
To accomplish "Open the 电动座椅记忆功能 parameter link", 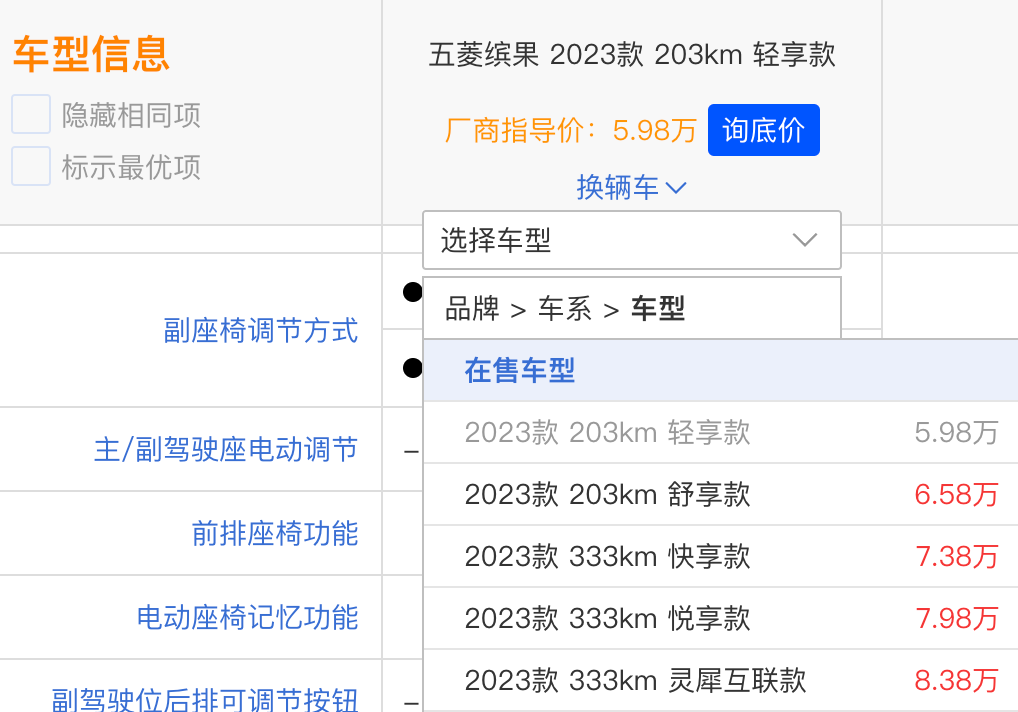I will (x=247, y=617).
